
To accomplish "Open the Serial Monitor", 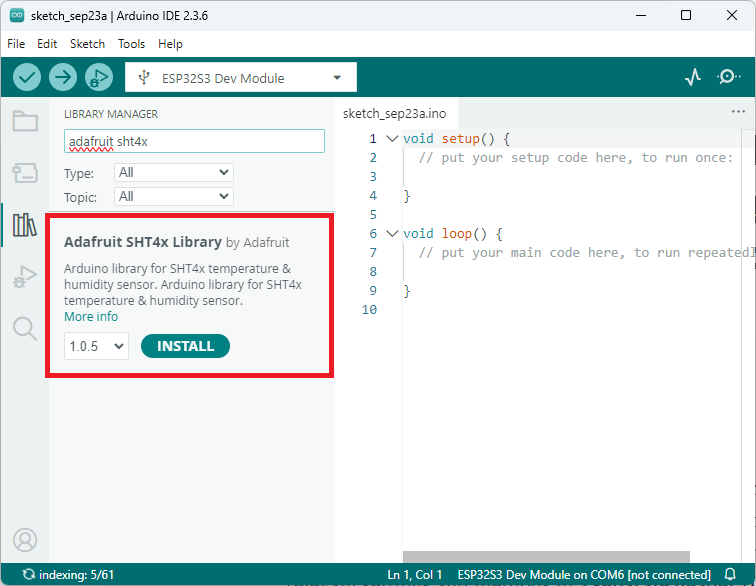I will (728, 77).
